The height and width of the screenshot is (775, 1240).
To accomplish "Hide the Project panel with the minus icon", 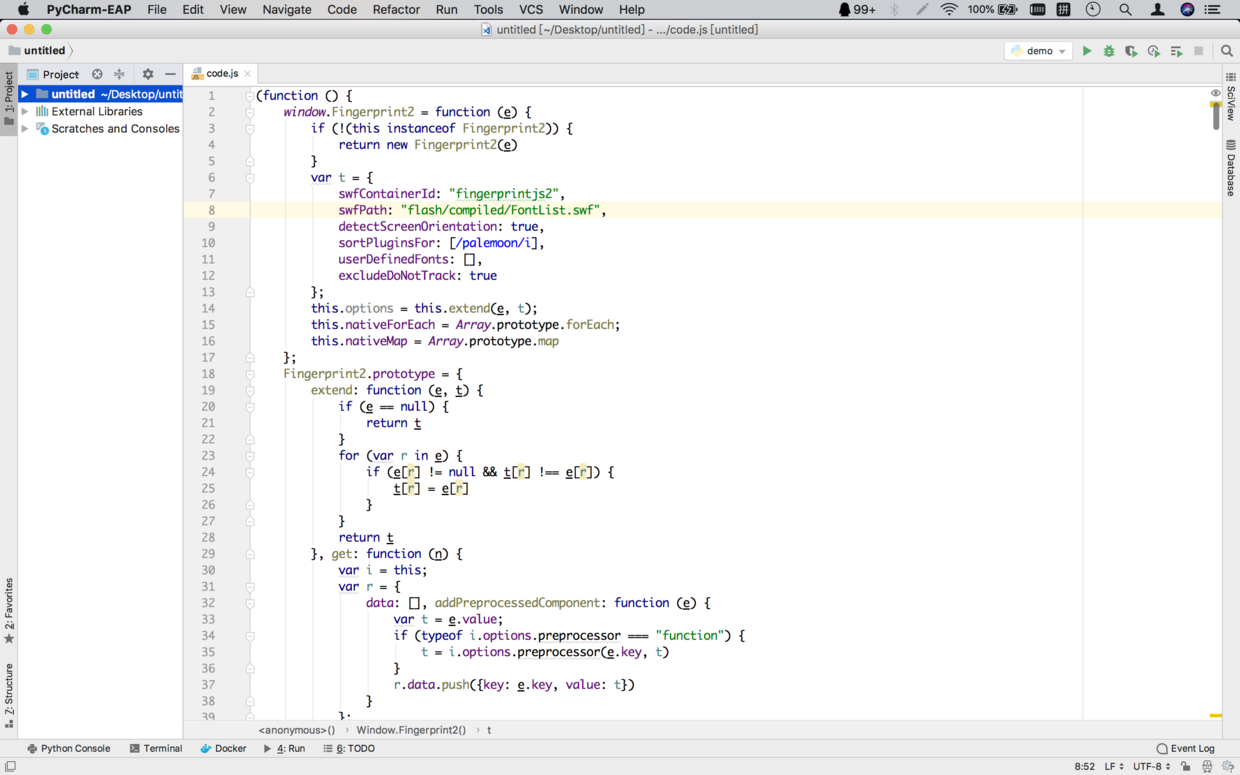I will pyautogui.click(x=170, y=74).
